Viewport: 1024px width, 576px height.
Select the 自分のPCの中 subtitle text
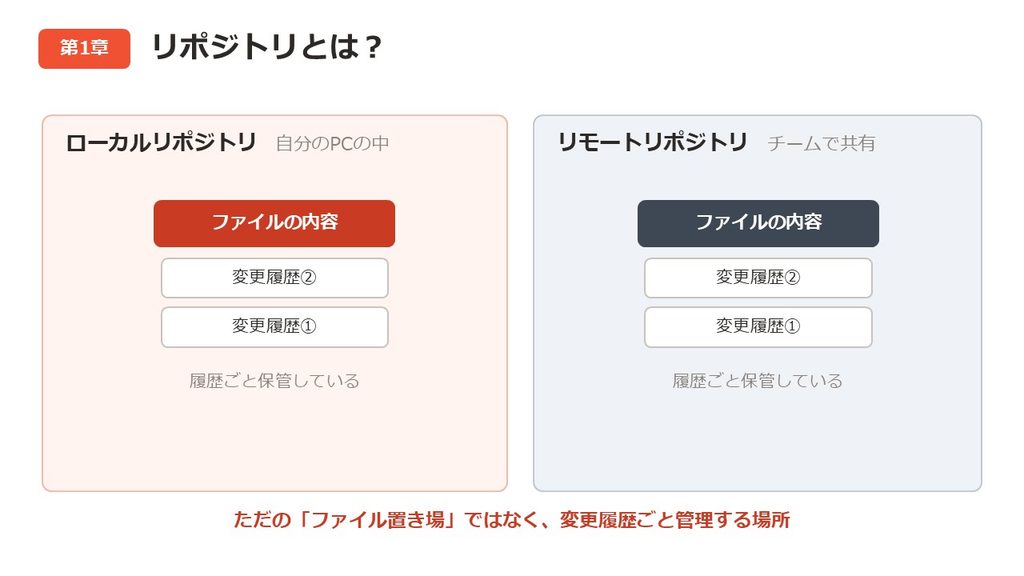click(332, 143)
